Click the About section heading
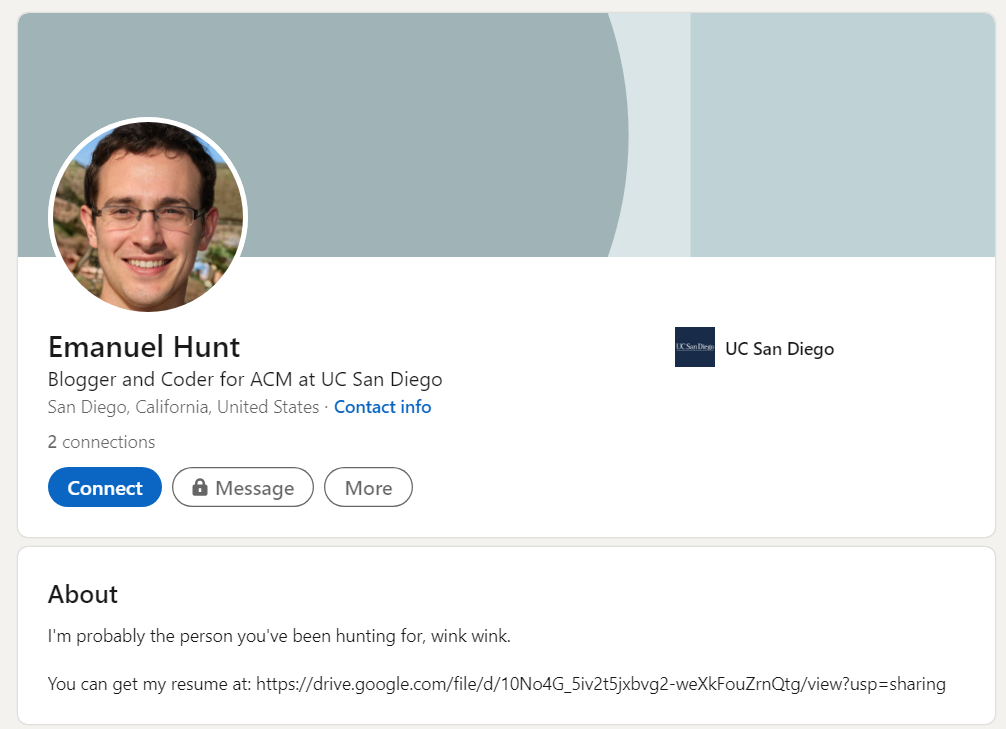Image resolution: width=1006 pixels, height=729 pixels. click(x=83, y=594)
